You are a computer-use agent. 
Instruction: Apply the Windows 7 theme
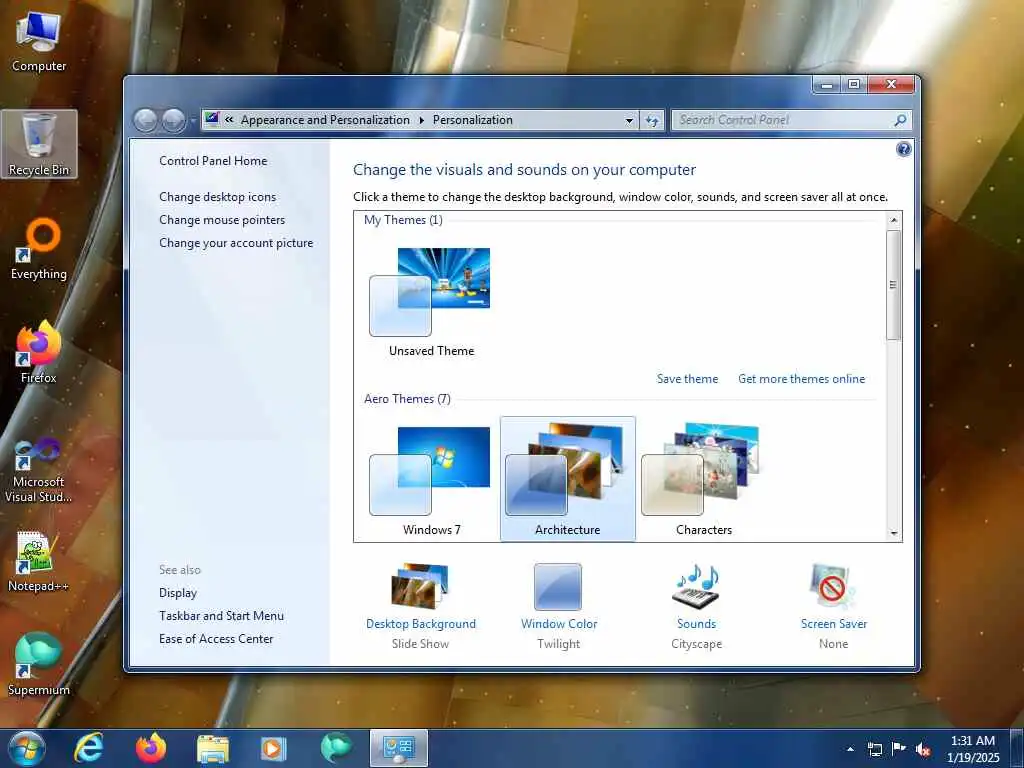(x=431, y=480)
